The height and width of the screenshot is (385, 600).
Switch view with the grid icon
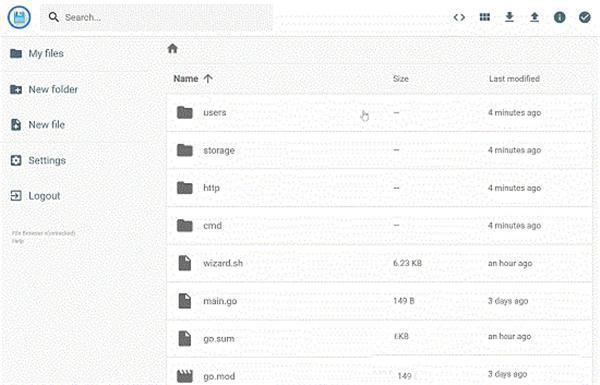point(485,17)
